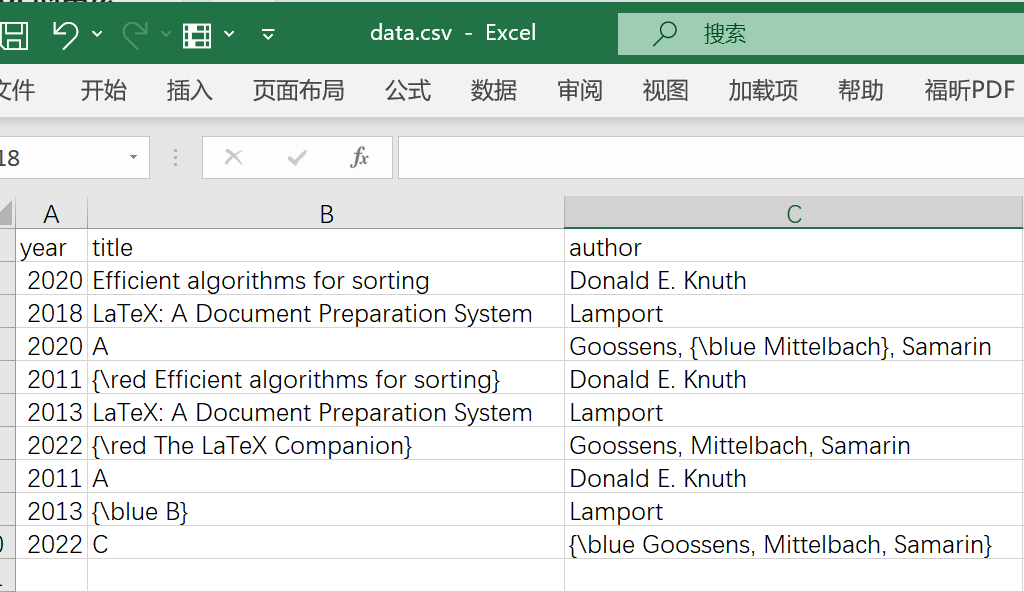The width and height of the screenshot is (1024, 592).
Task: Click the Cancel (X) formula bar icon
Action: pyautogui.click(x=233, y=157)
